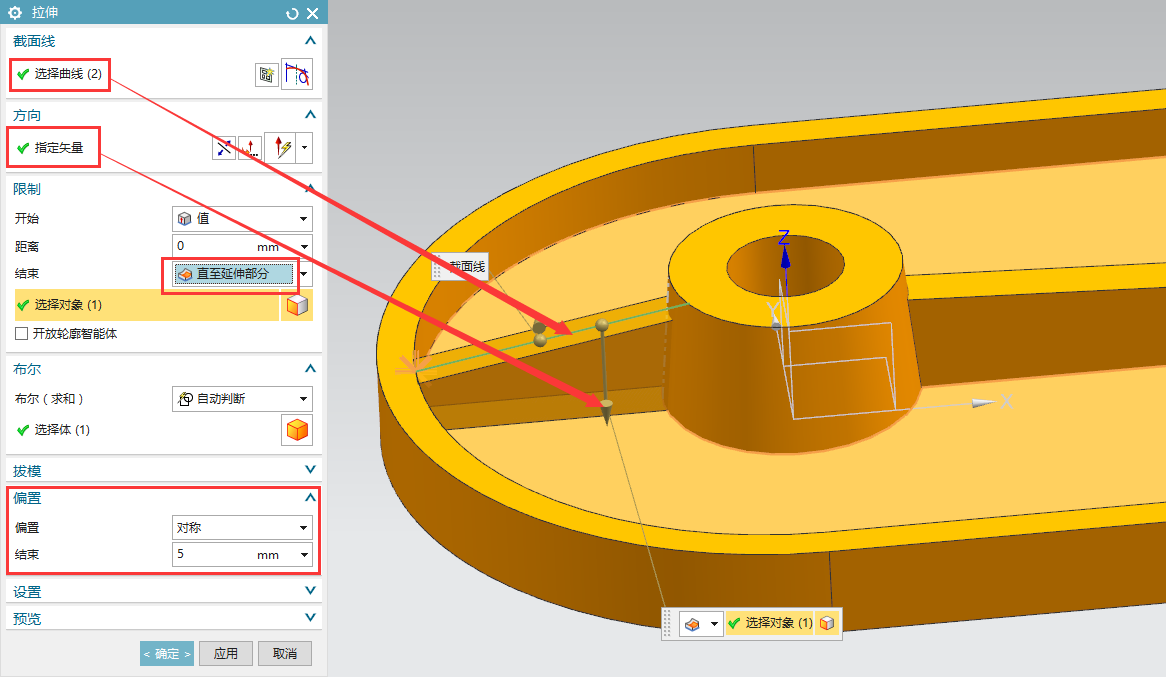Open the 偏置 结束 mm dropdown arrow

[x=304, y=554]
